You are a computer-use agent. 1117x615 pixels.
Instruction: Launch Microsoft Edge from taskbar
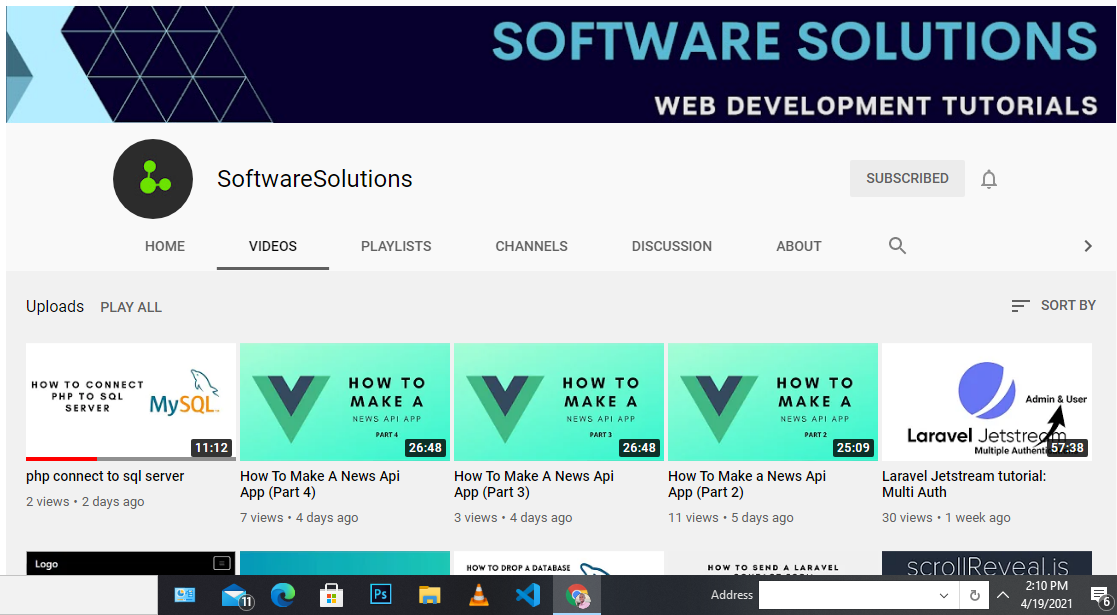coord(283,595)
